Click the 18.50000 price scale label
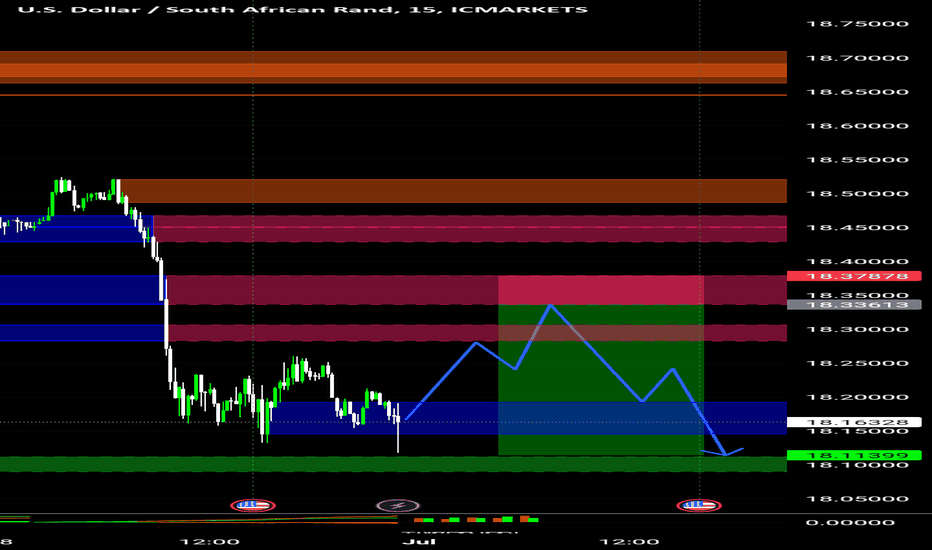Viewport: 932px width, 550px height. [x=857, y=193]
